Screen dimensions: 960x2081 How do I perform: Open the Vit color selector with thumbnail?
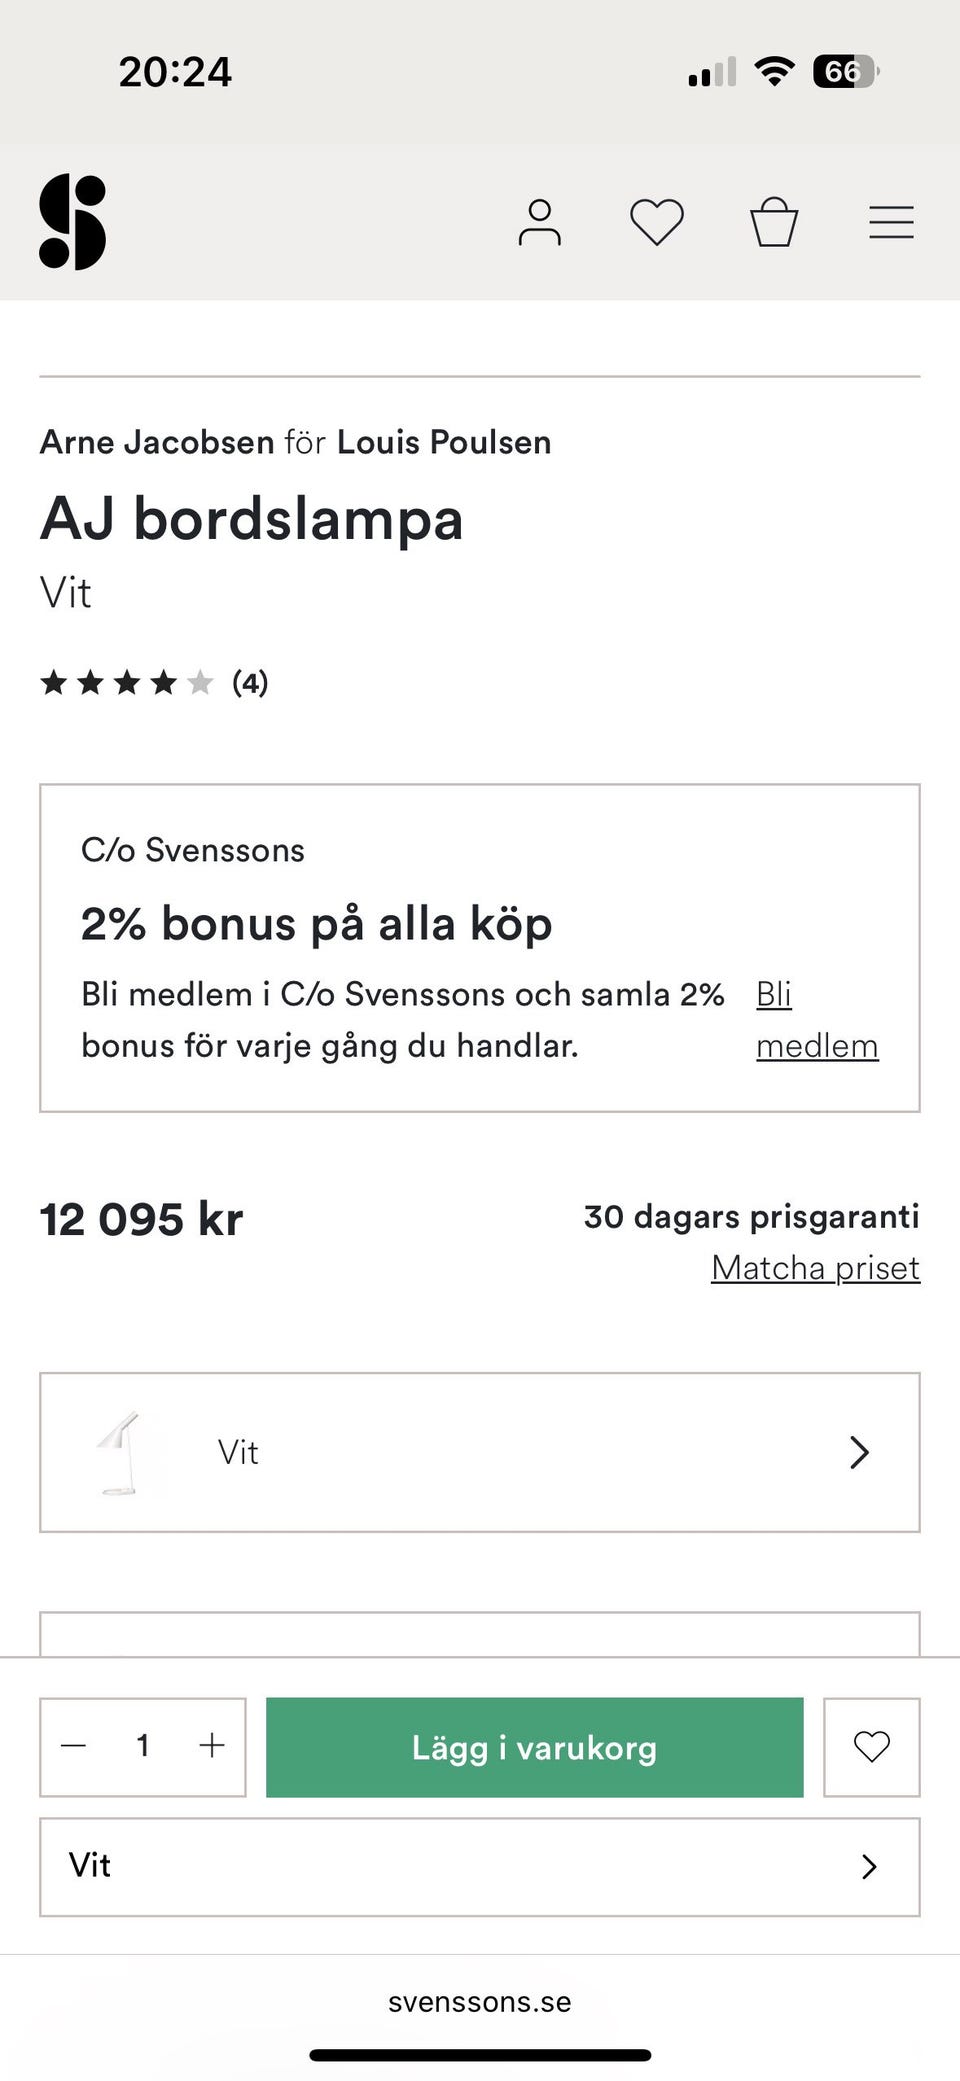479,1452
